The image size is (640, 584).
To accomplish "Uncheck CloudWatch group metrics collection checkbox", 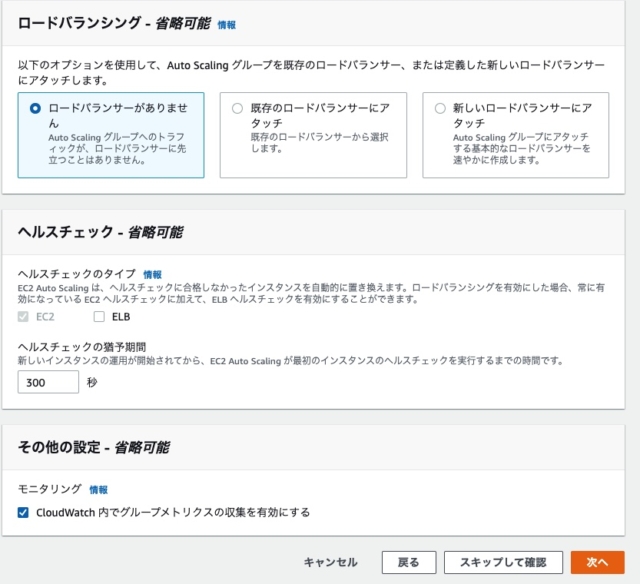I will click(x=23, y=512).
